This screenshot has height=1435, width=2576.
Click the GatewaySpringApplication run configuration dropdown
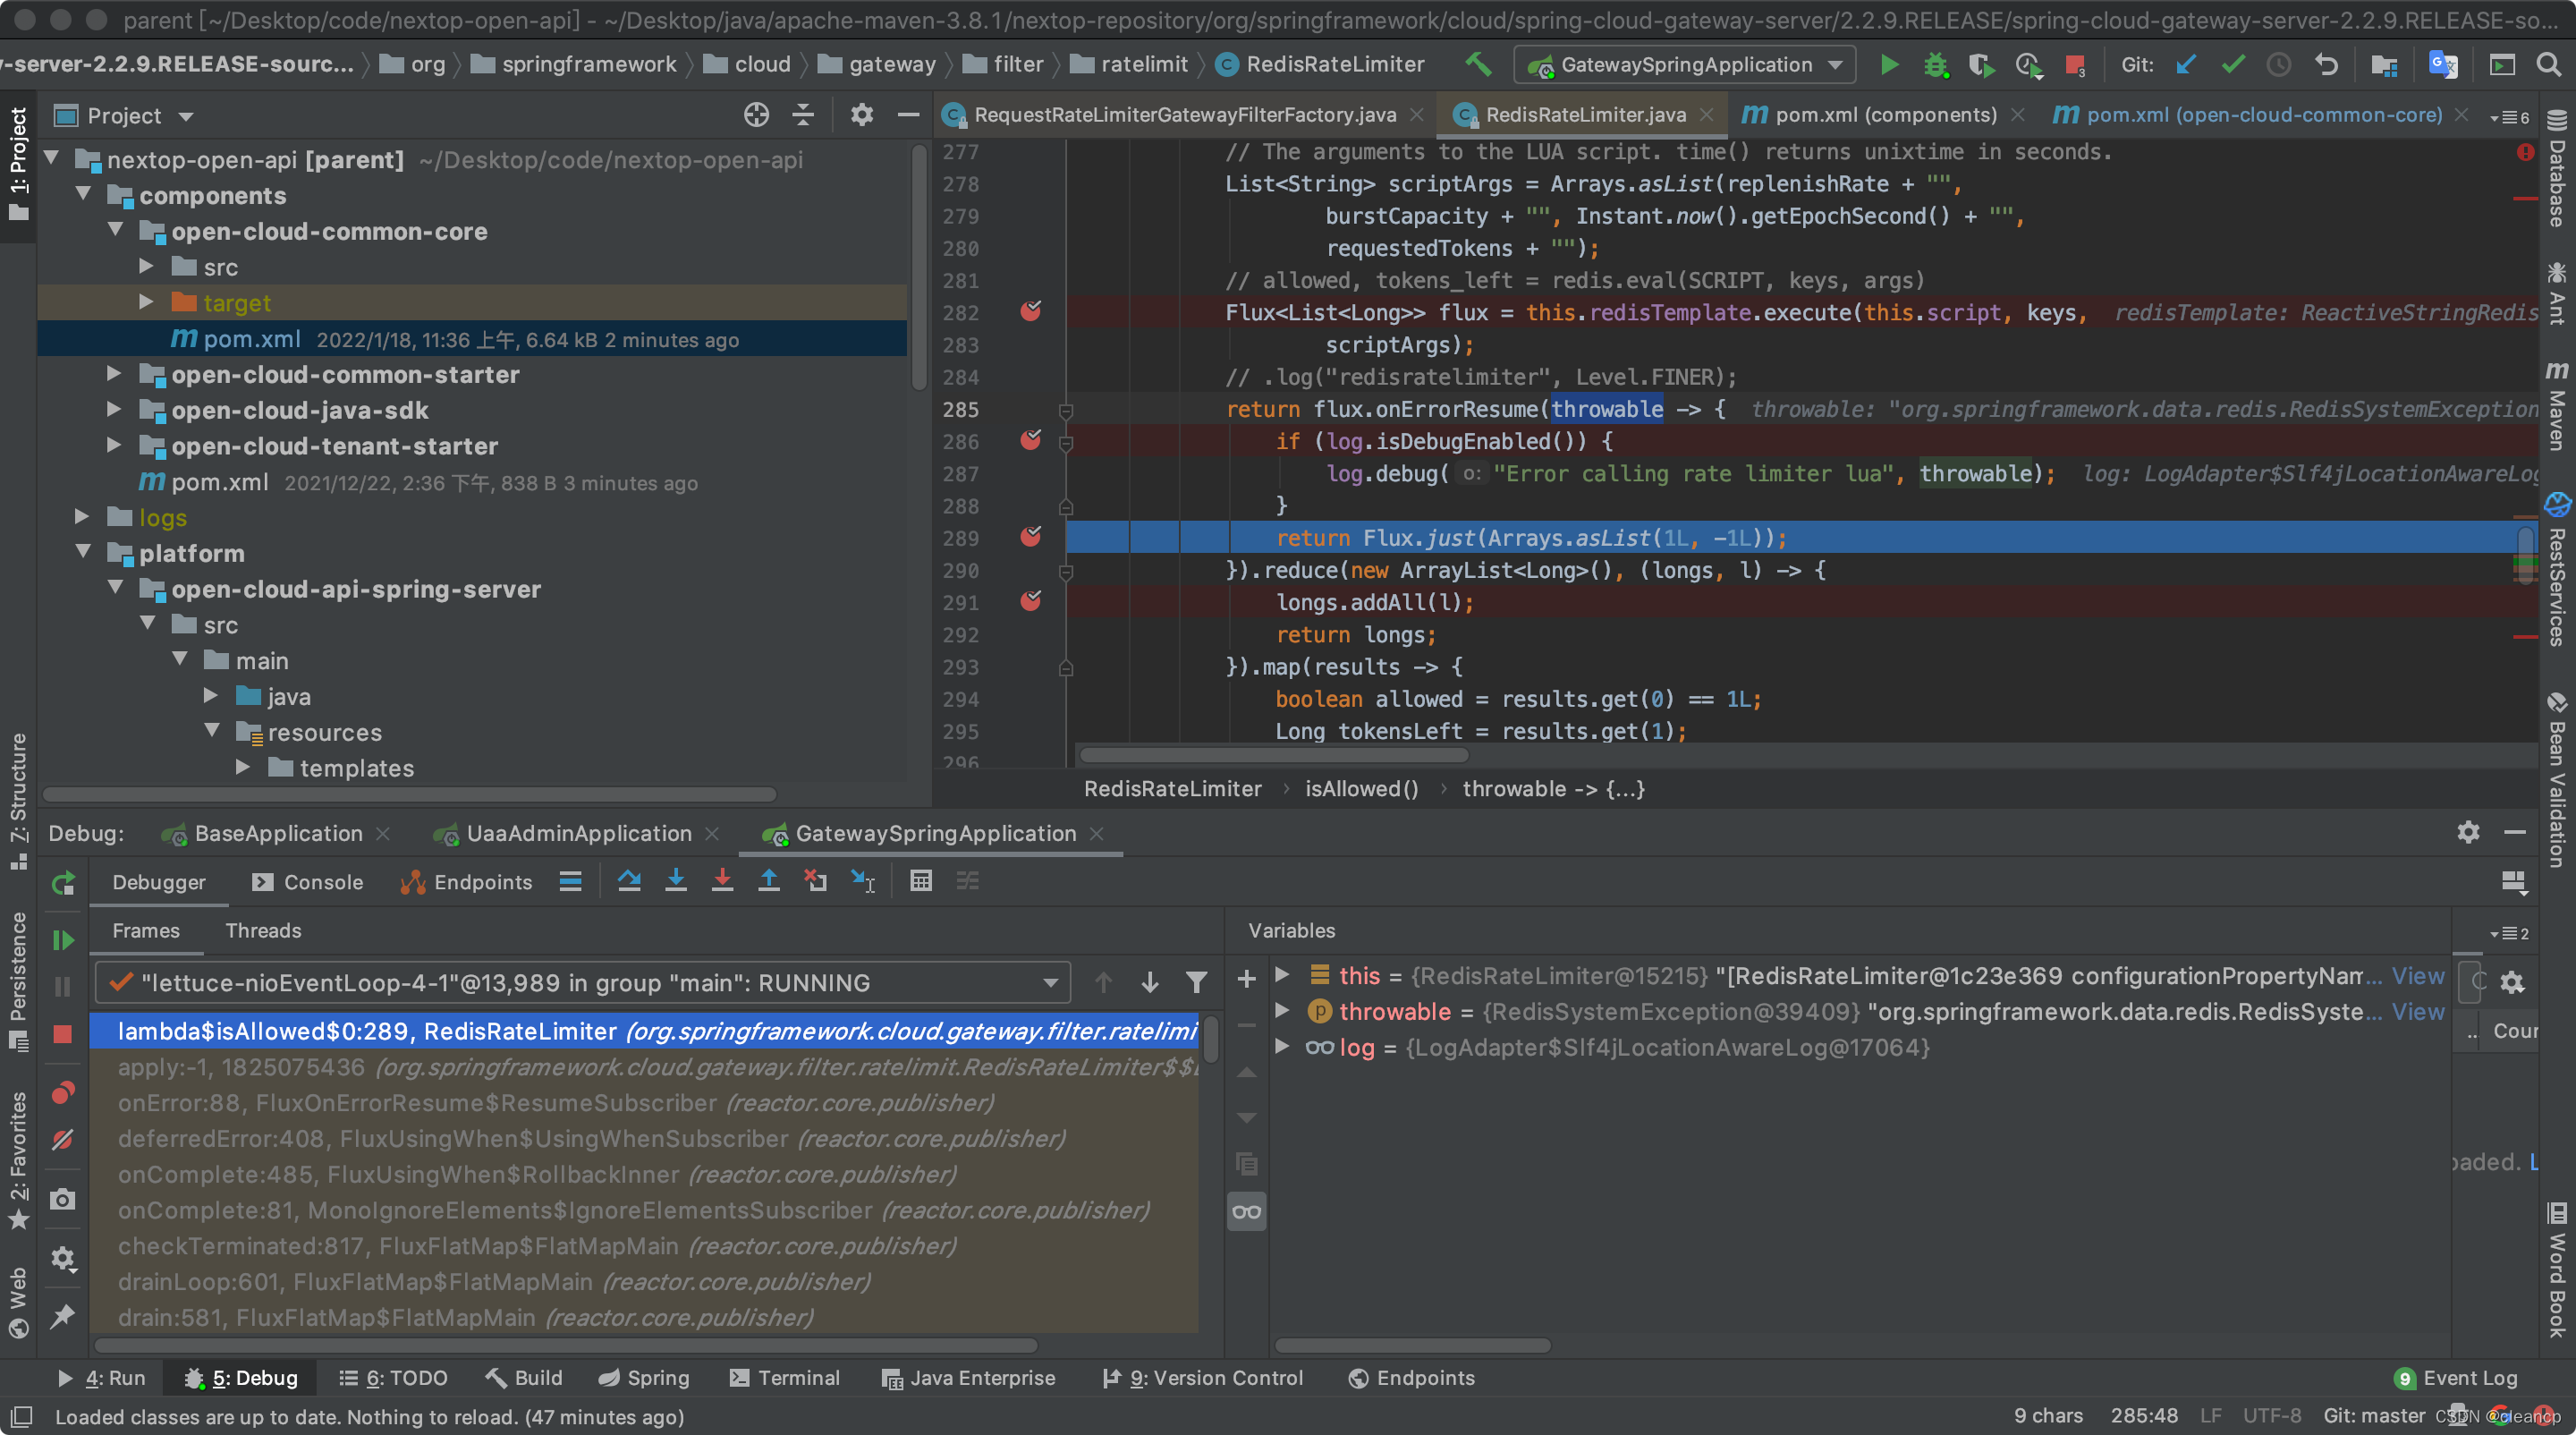coord(1687,65)
